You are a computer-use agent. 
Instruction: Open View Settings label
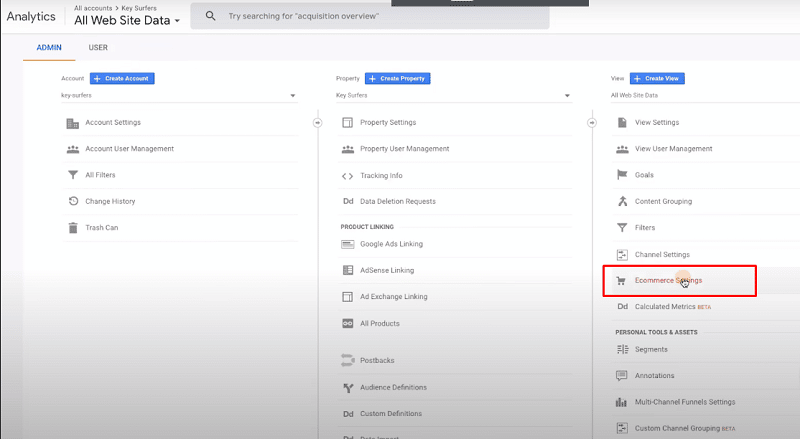pyautogui.click(x=657, y=123)
